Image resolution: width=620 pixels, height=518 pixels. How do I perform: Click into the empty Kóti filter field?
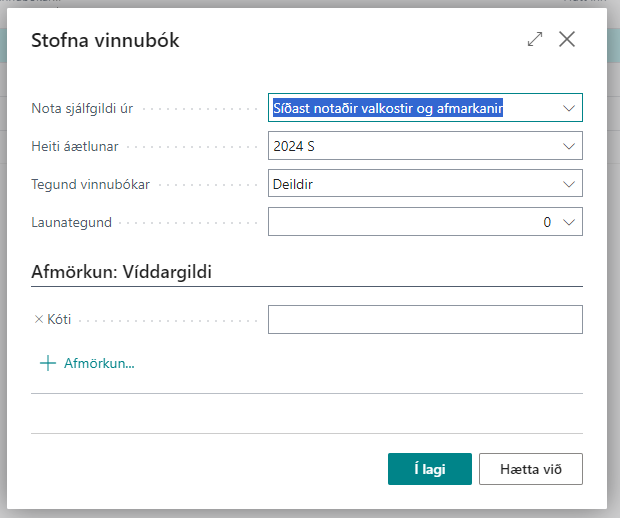[425, 320]
